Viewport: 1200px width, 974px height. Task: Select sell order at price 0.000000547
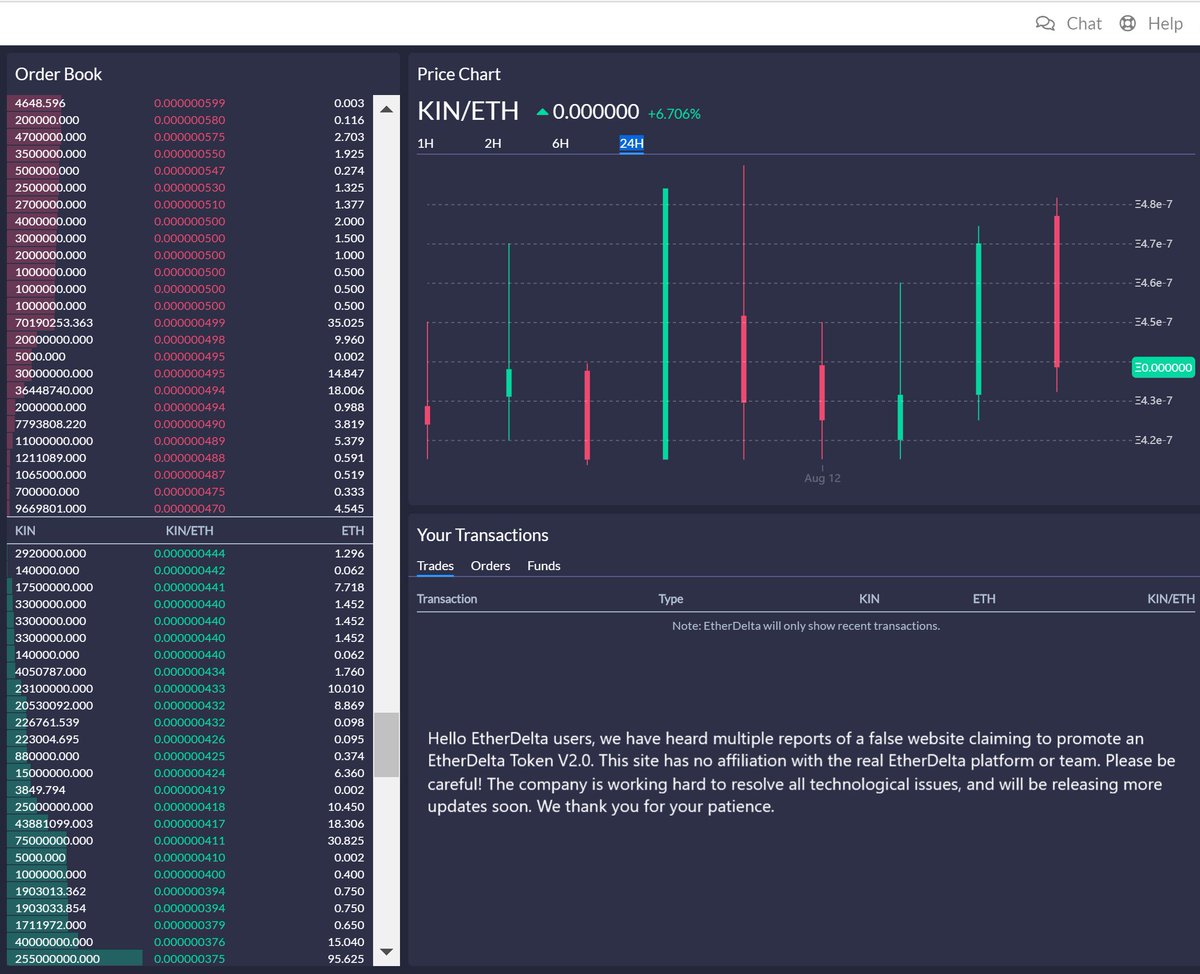click(190, 171)
